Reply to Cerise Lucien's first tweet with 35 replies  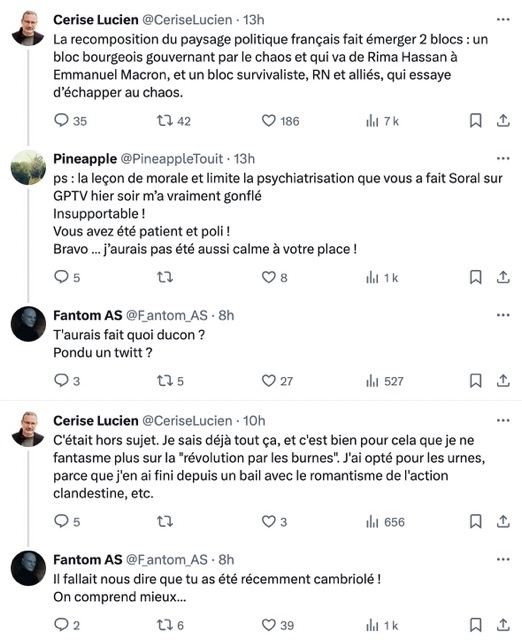[70, 121]
